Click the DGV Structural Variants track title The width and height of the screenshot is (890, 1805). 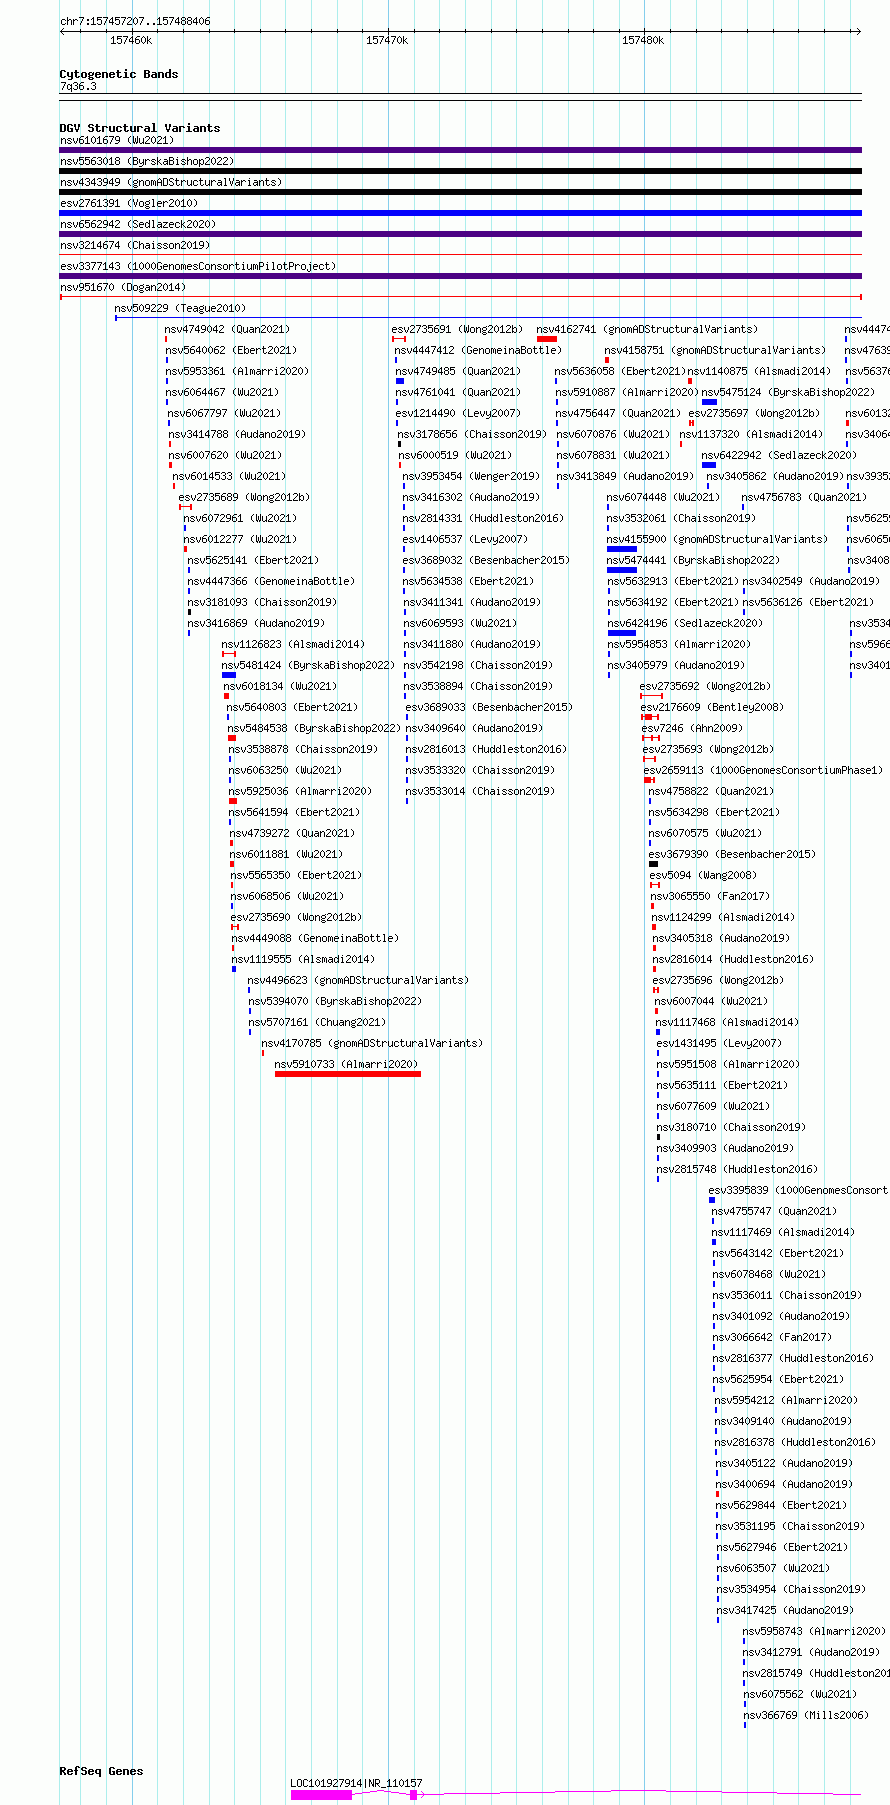tap(139, 128)
